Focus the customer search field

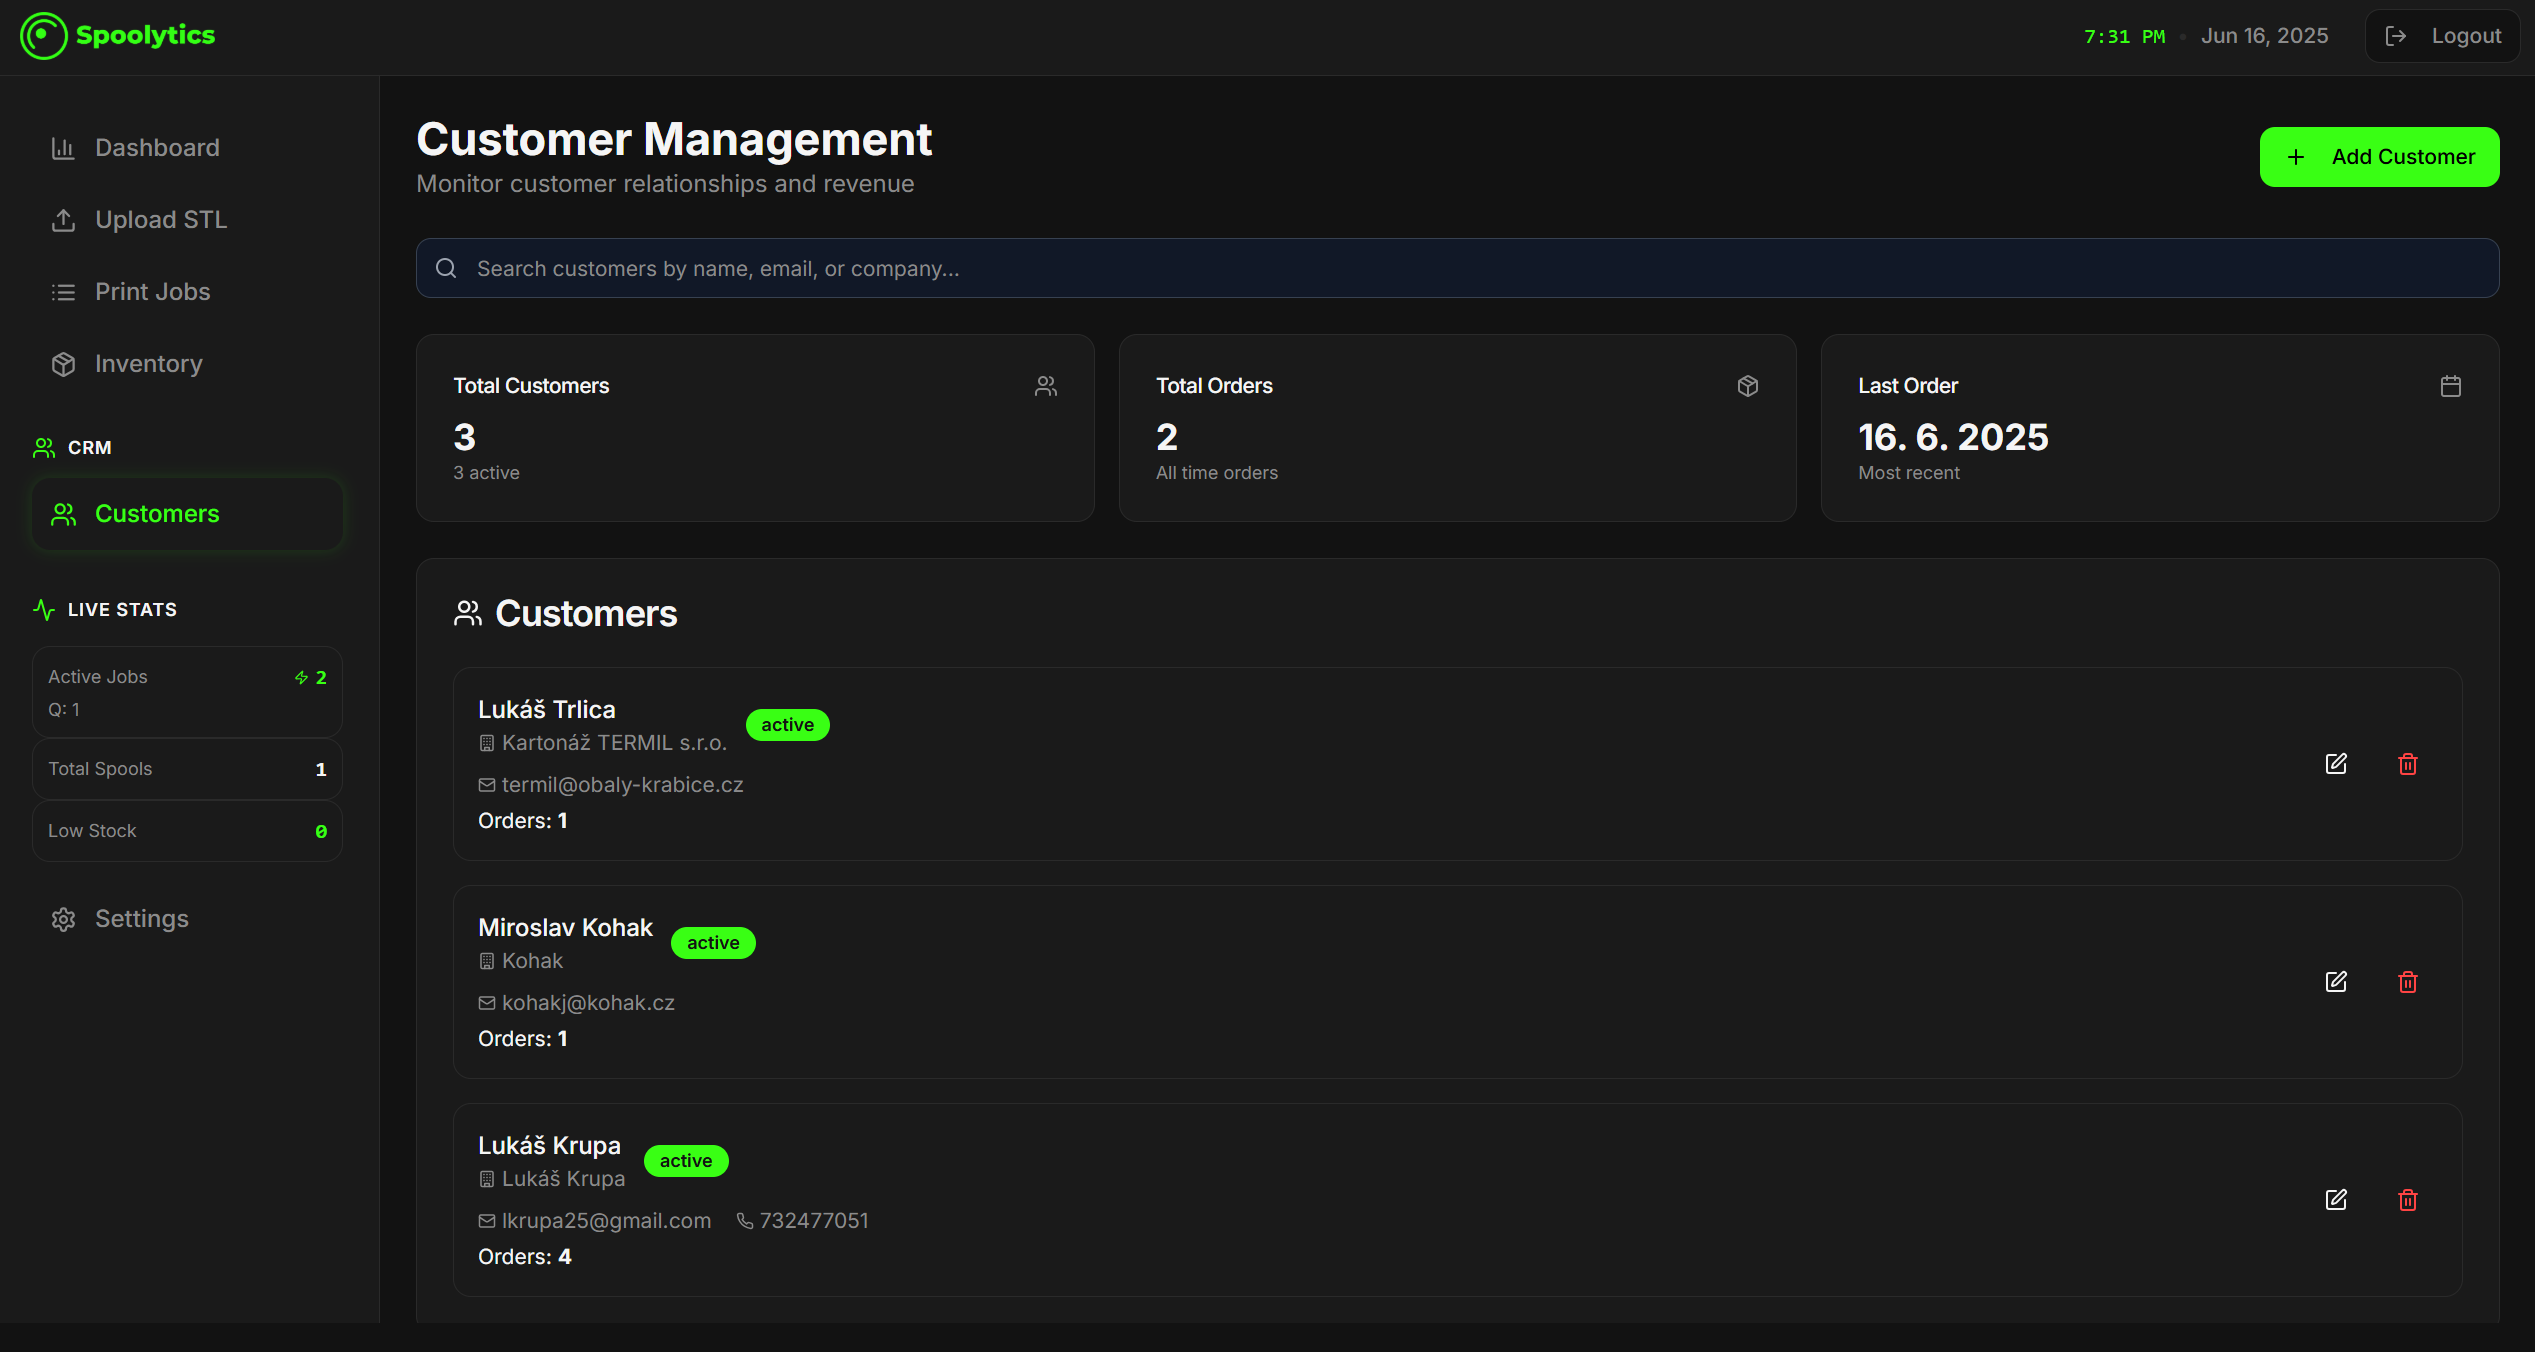pyautogui.click(x=1457, y=268)
